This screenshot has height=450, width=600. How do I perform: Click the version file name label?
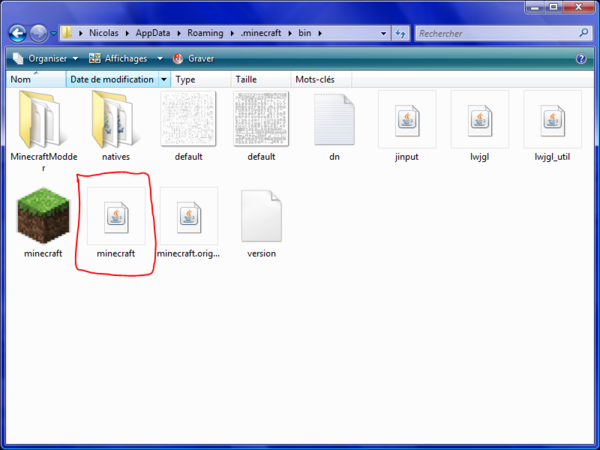pyautogui.click(x=261, y=253)
